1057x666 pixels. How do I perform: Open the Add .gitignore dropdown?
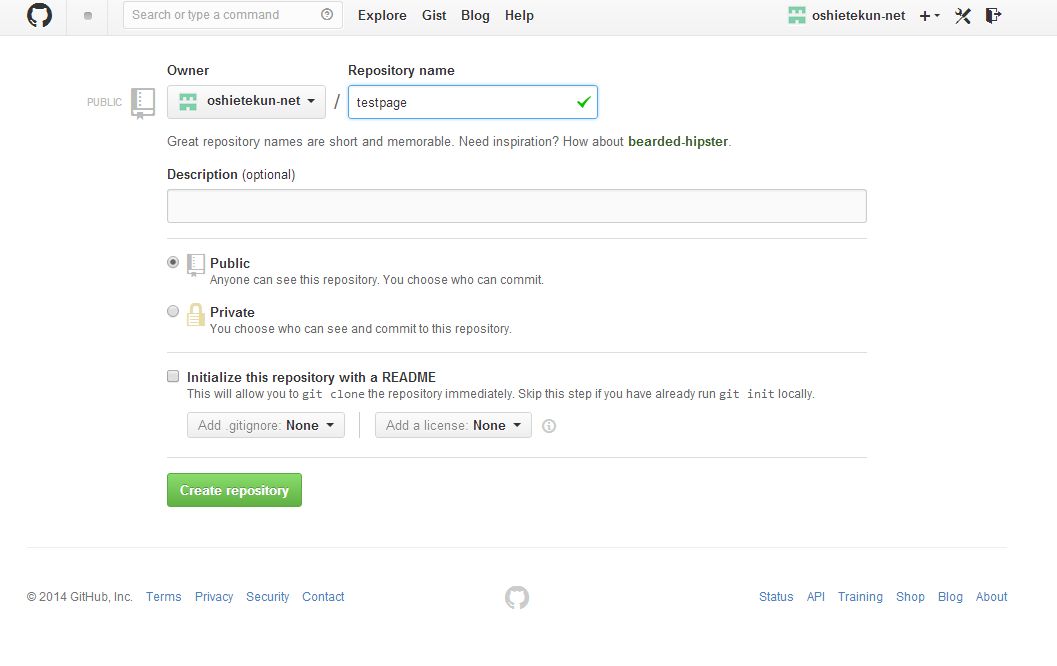[266, 425]
